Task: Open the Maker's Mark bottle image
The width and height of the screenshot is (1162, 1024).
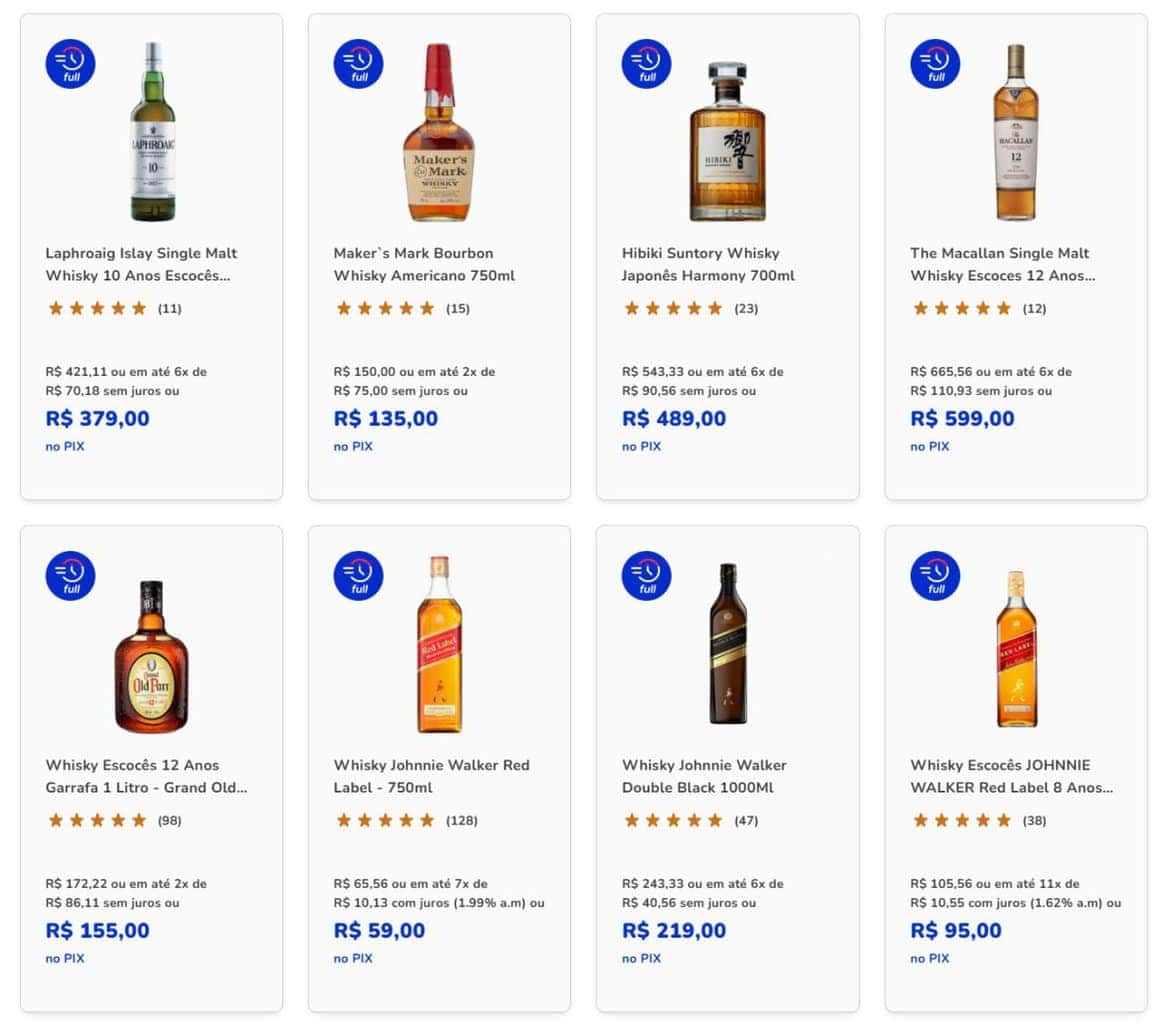Action: (x=438, y=132)
